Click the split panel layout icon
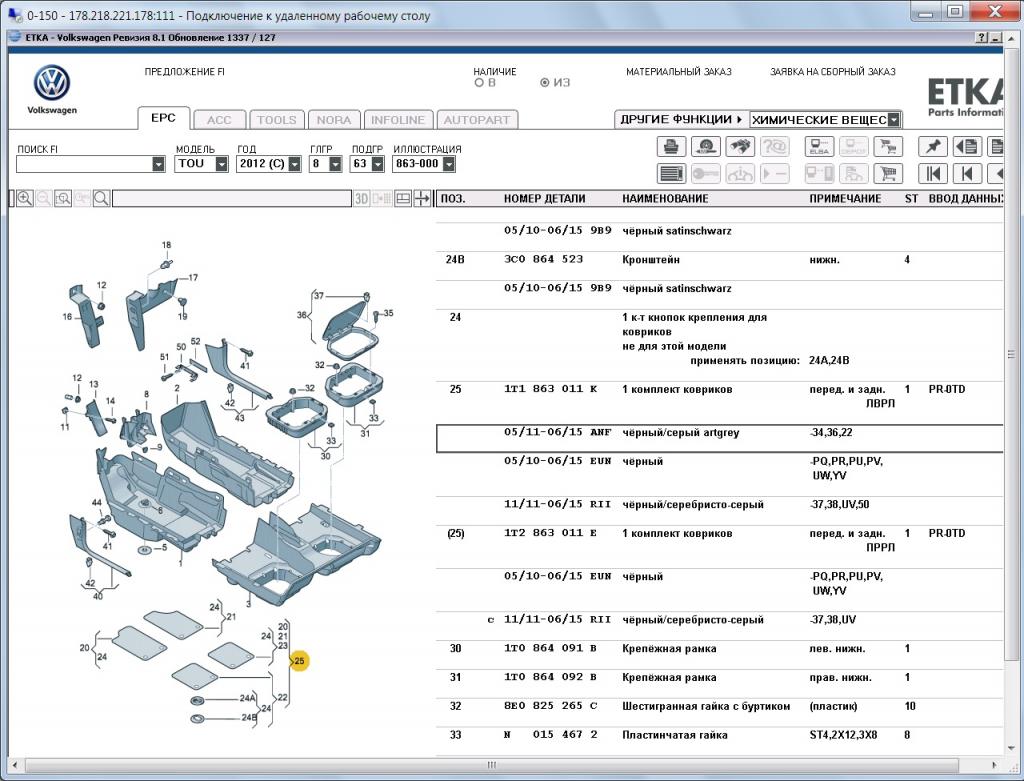Viewport: 1024px width, 781px height. [x=403, y=199]
